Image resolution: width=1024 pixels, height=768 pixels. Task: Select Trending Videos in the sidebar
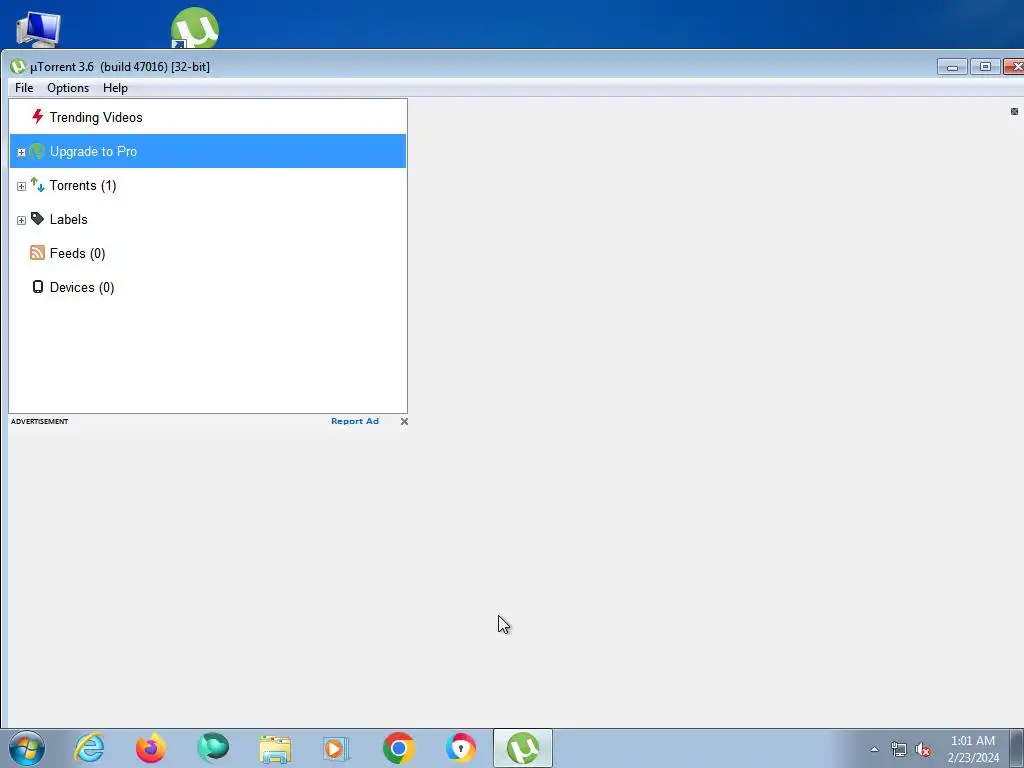(96, 118)
